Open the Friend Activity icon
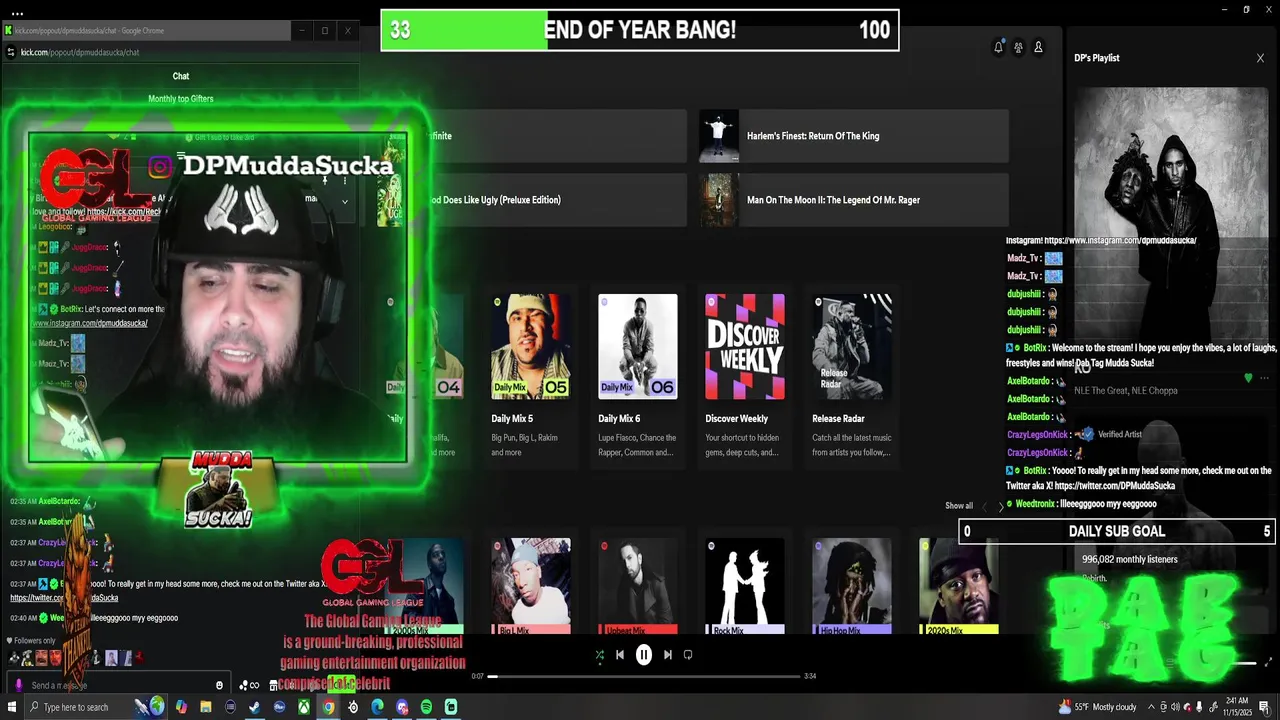The height and width of the screenshot is (720, 1280). 1018,47
